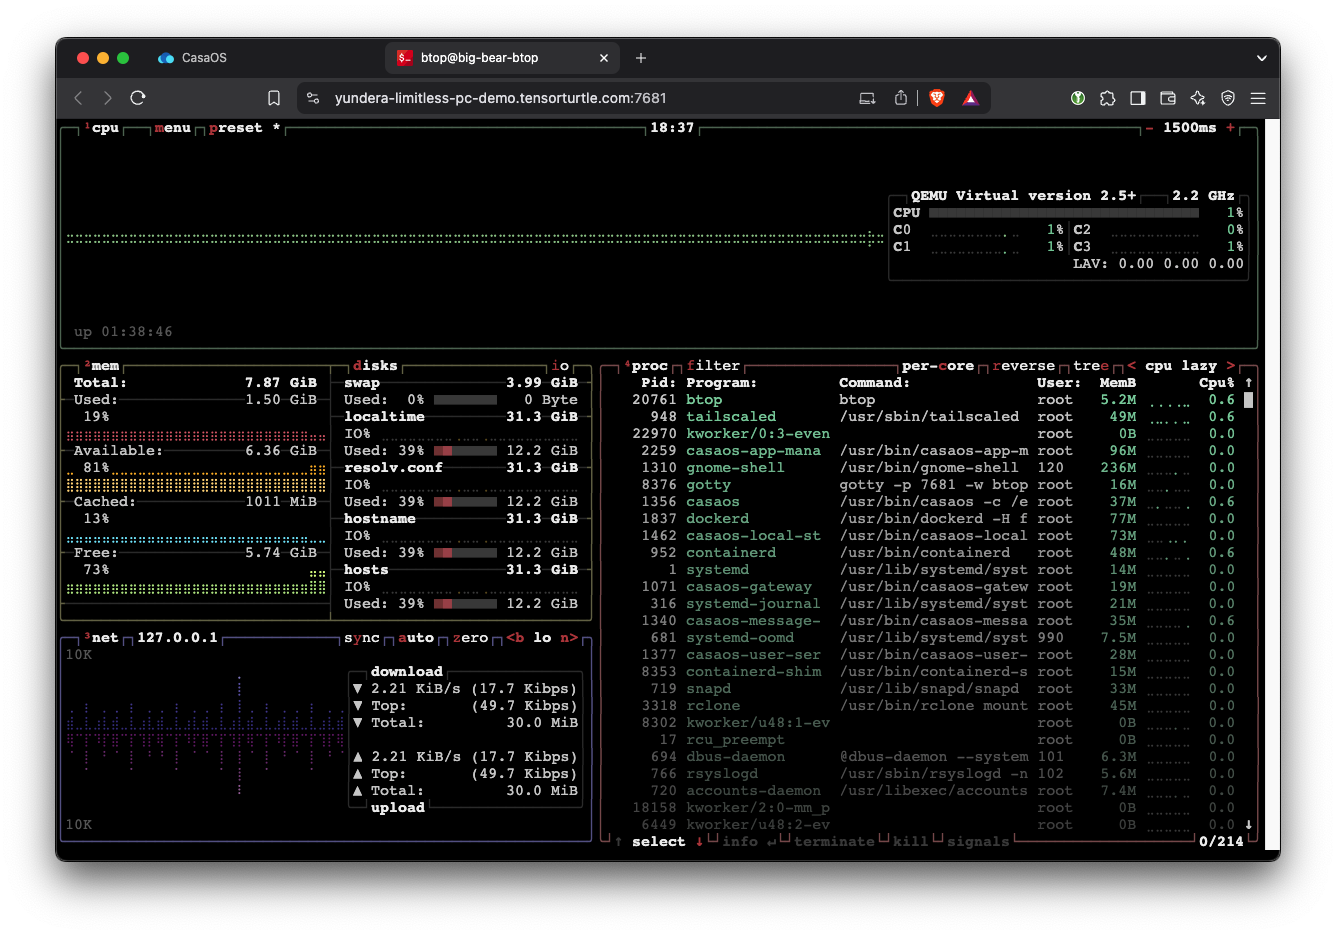Switch to next sort column after cpu lazy
This screenshot has width=1336, height=935.
(1231, 366)
